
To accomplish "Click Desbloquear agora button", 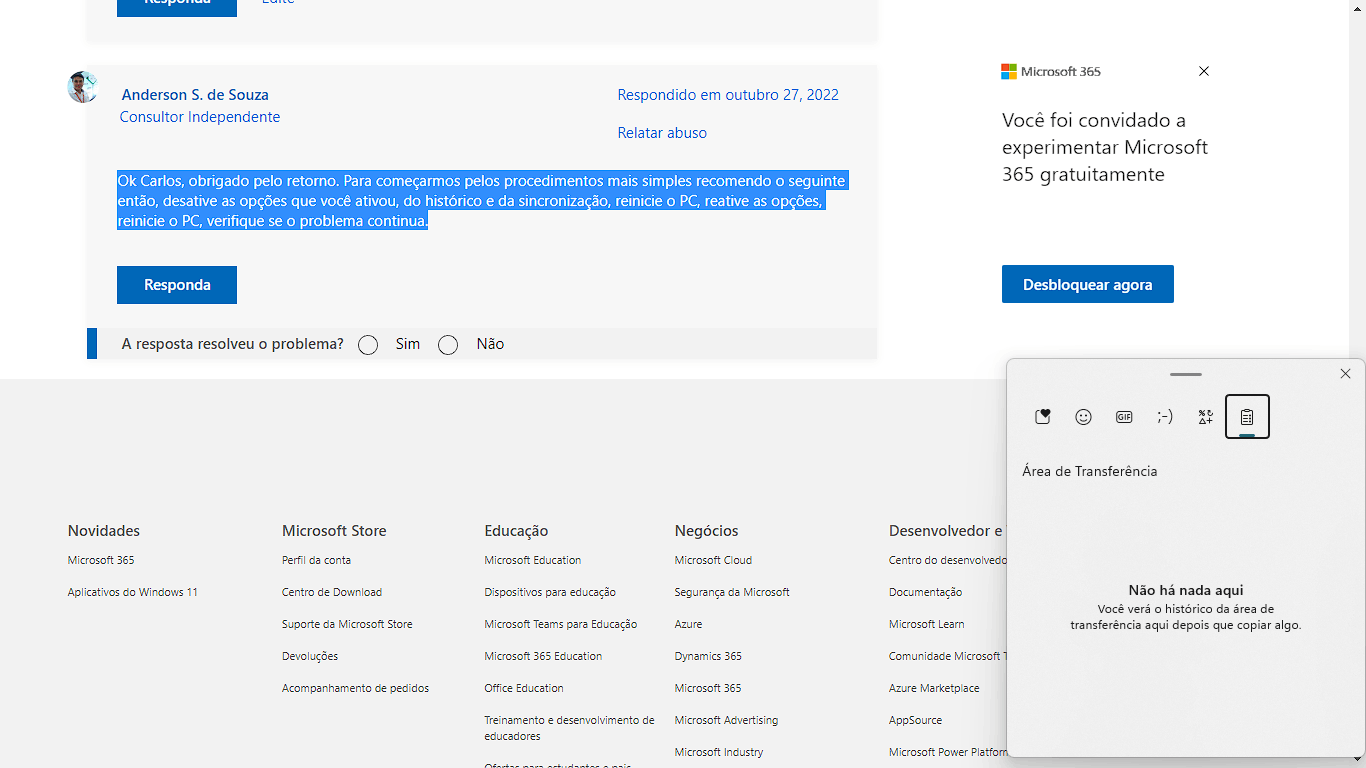I will coord(1088,284).
